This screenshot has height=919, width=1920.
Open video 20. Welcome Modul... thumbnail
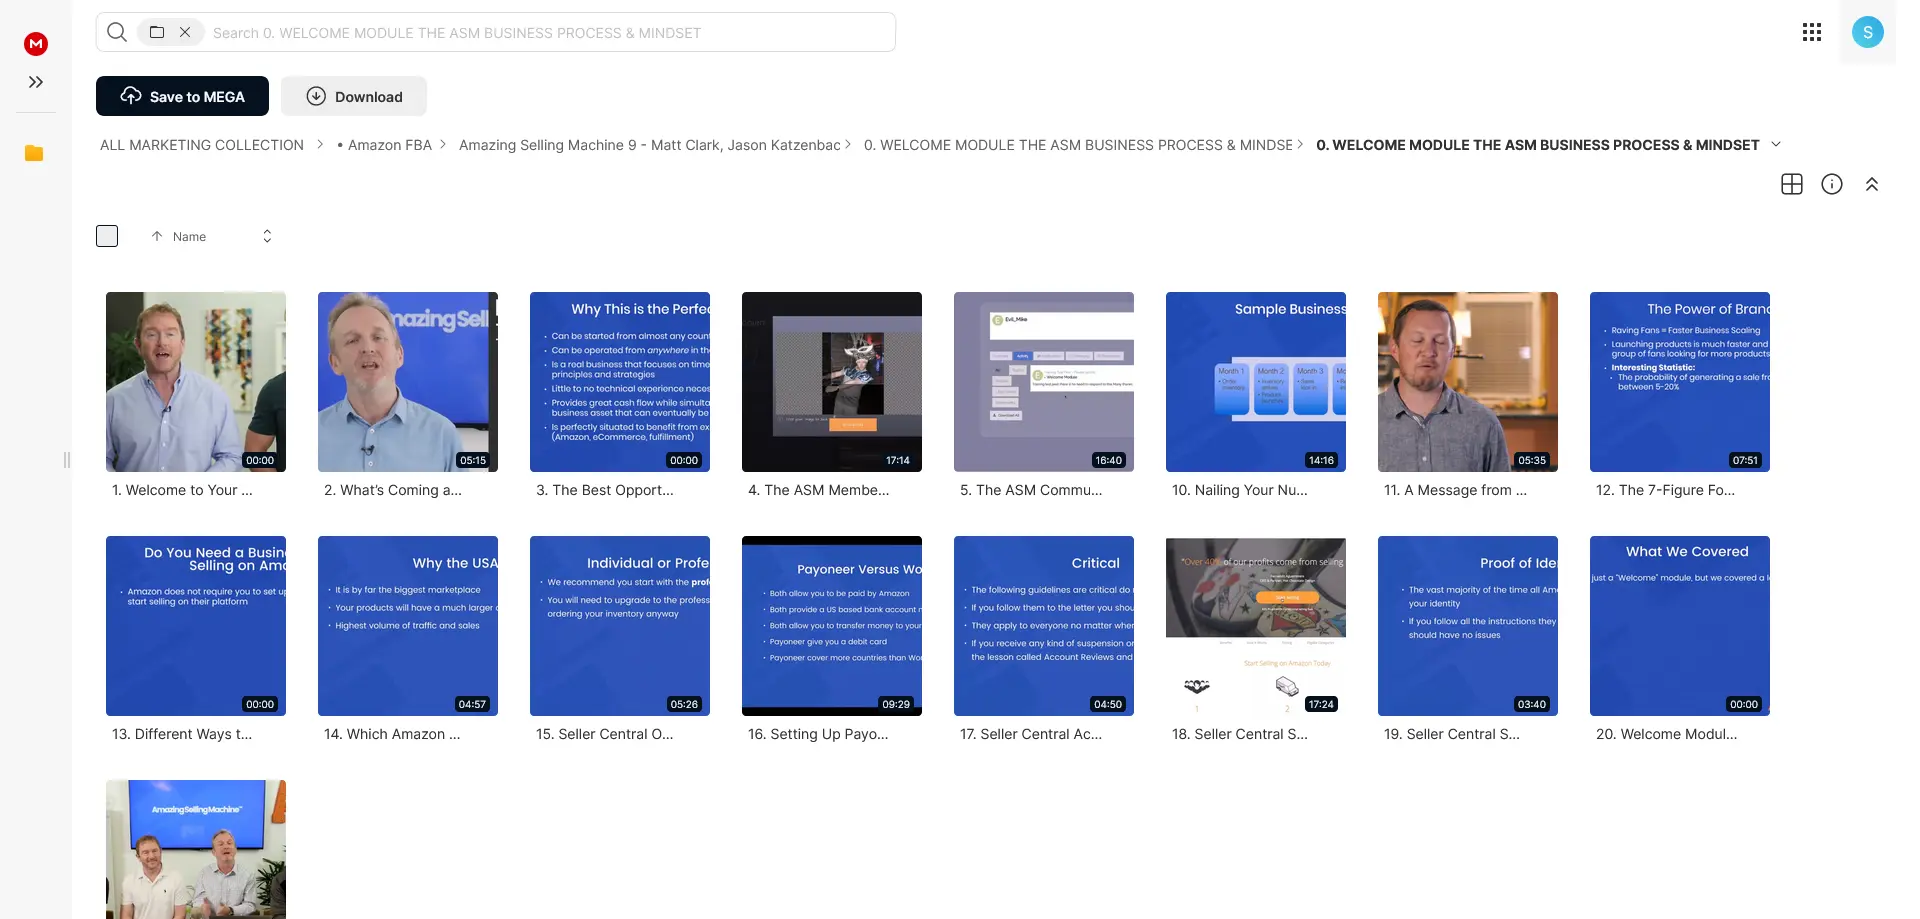(x=1680, y=626)
